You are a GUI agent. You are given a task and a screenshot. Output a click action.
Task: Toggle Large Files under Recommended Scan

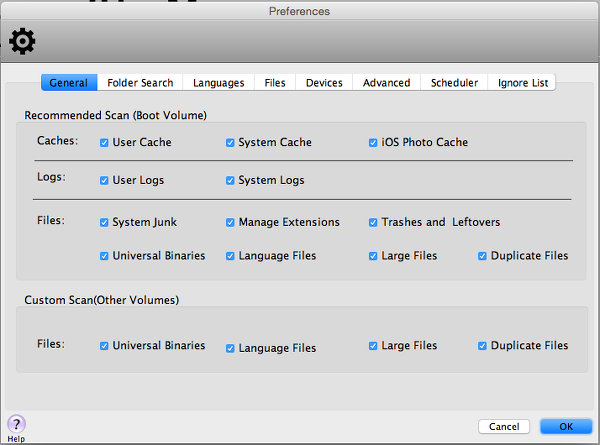pos(373,256)
